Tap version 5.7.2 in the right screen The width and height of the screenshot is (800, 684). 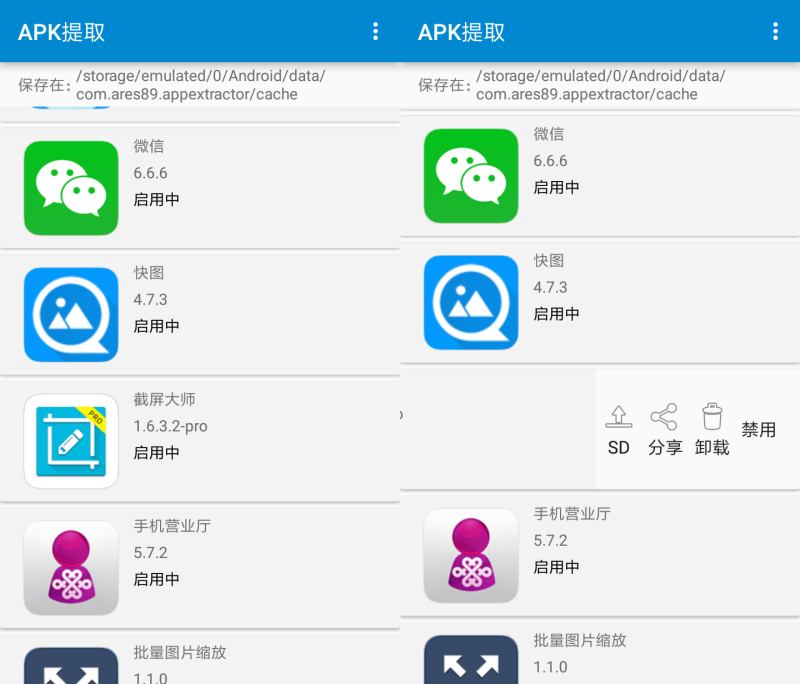(x=551, y=540)
